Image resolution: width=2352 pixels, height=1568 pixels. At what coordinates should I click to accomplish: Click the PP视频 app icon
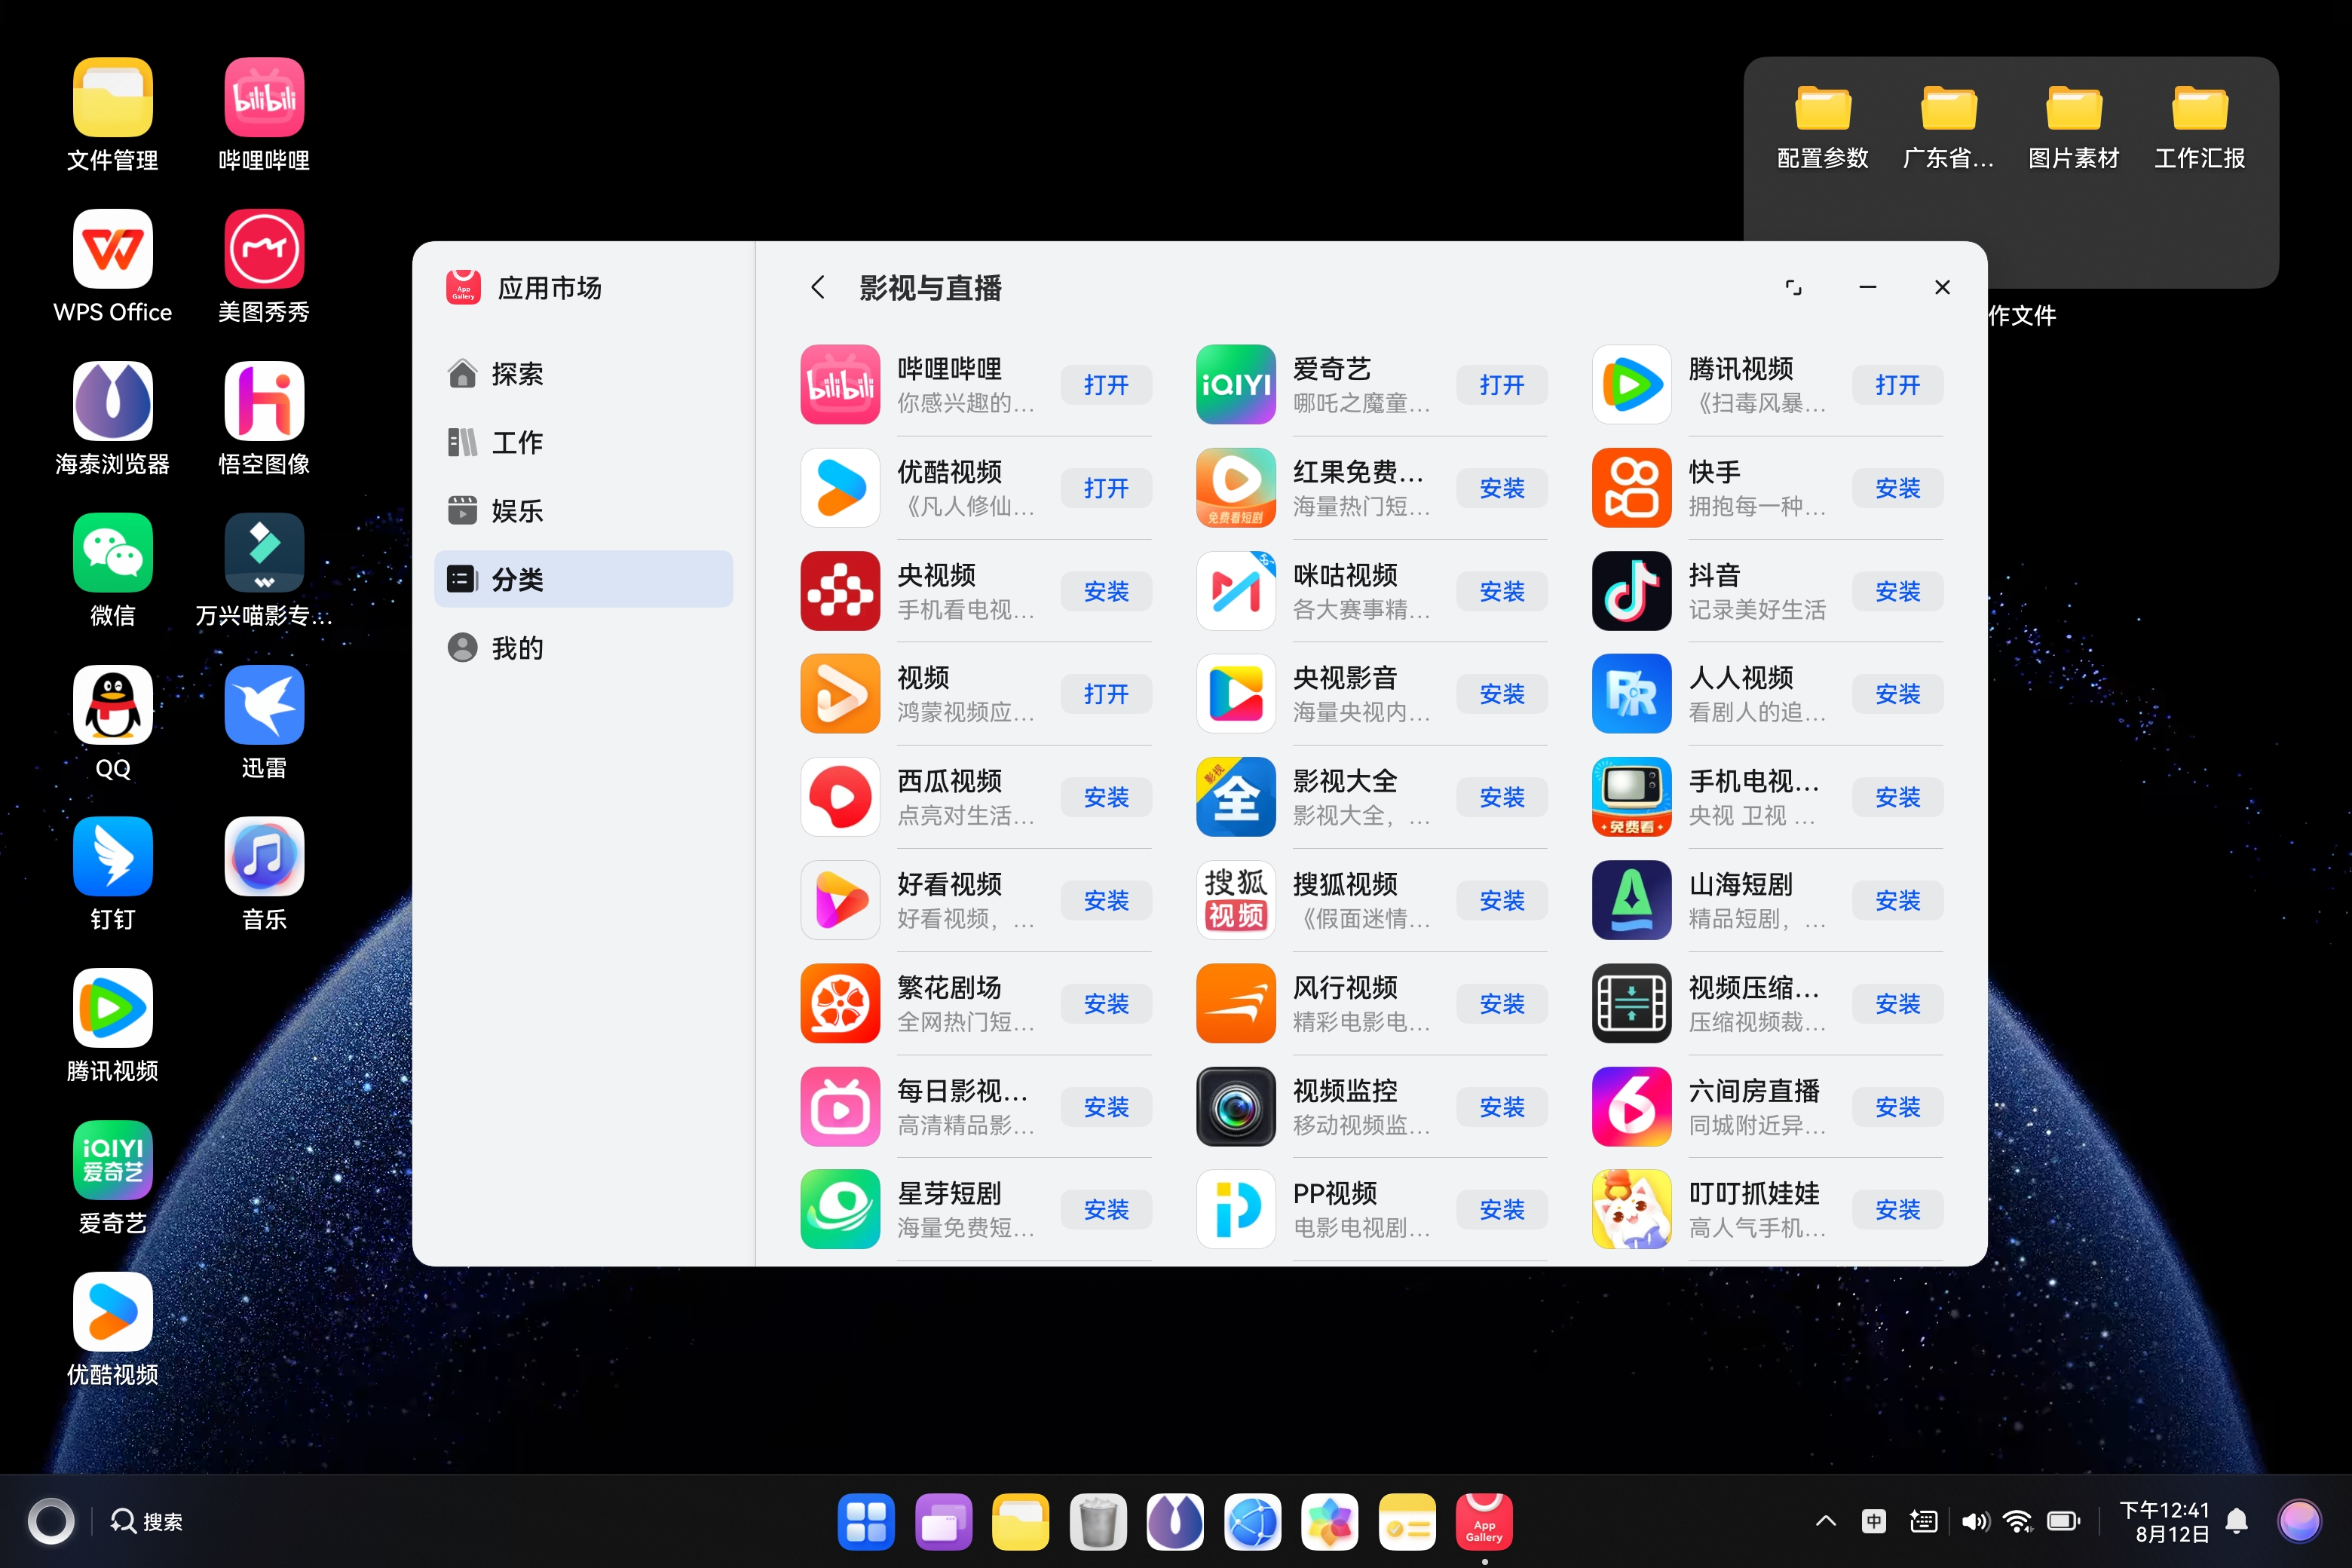pyautogui.click(x=1236, y=1210)
